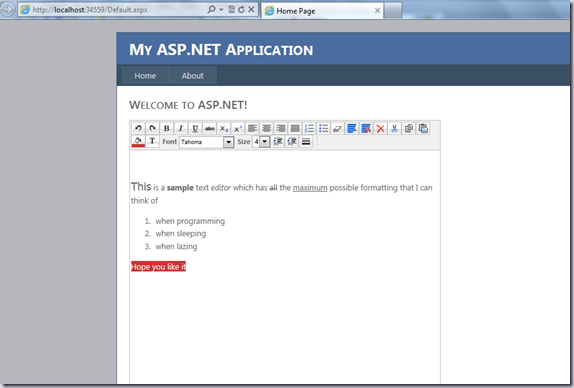Close the Home Page browser tab
574x388 pixels.
point(377,11)
